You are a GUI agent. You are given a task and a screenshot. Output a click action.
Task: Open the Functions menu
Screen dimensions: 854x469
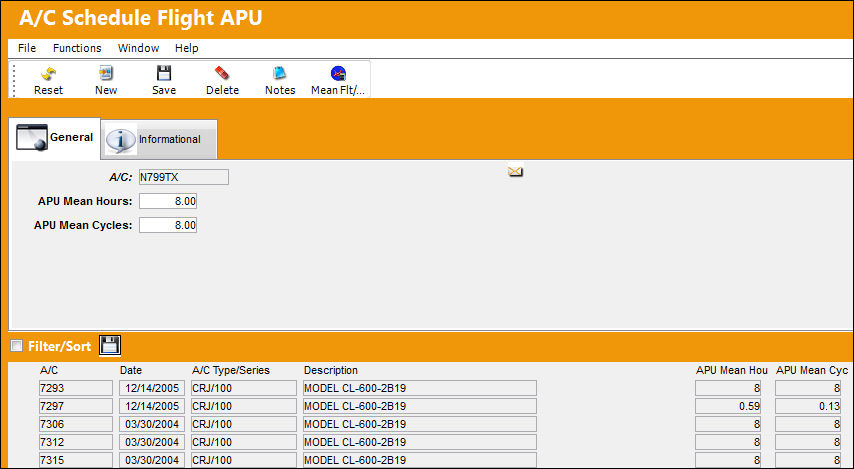click(77, 48)
